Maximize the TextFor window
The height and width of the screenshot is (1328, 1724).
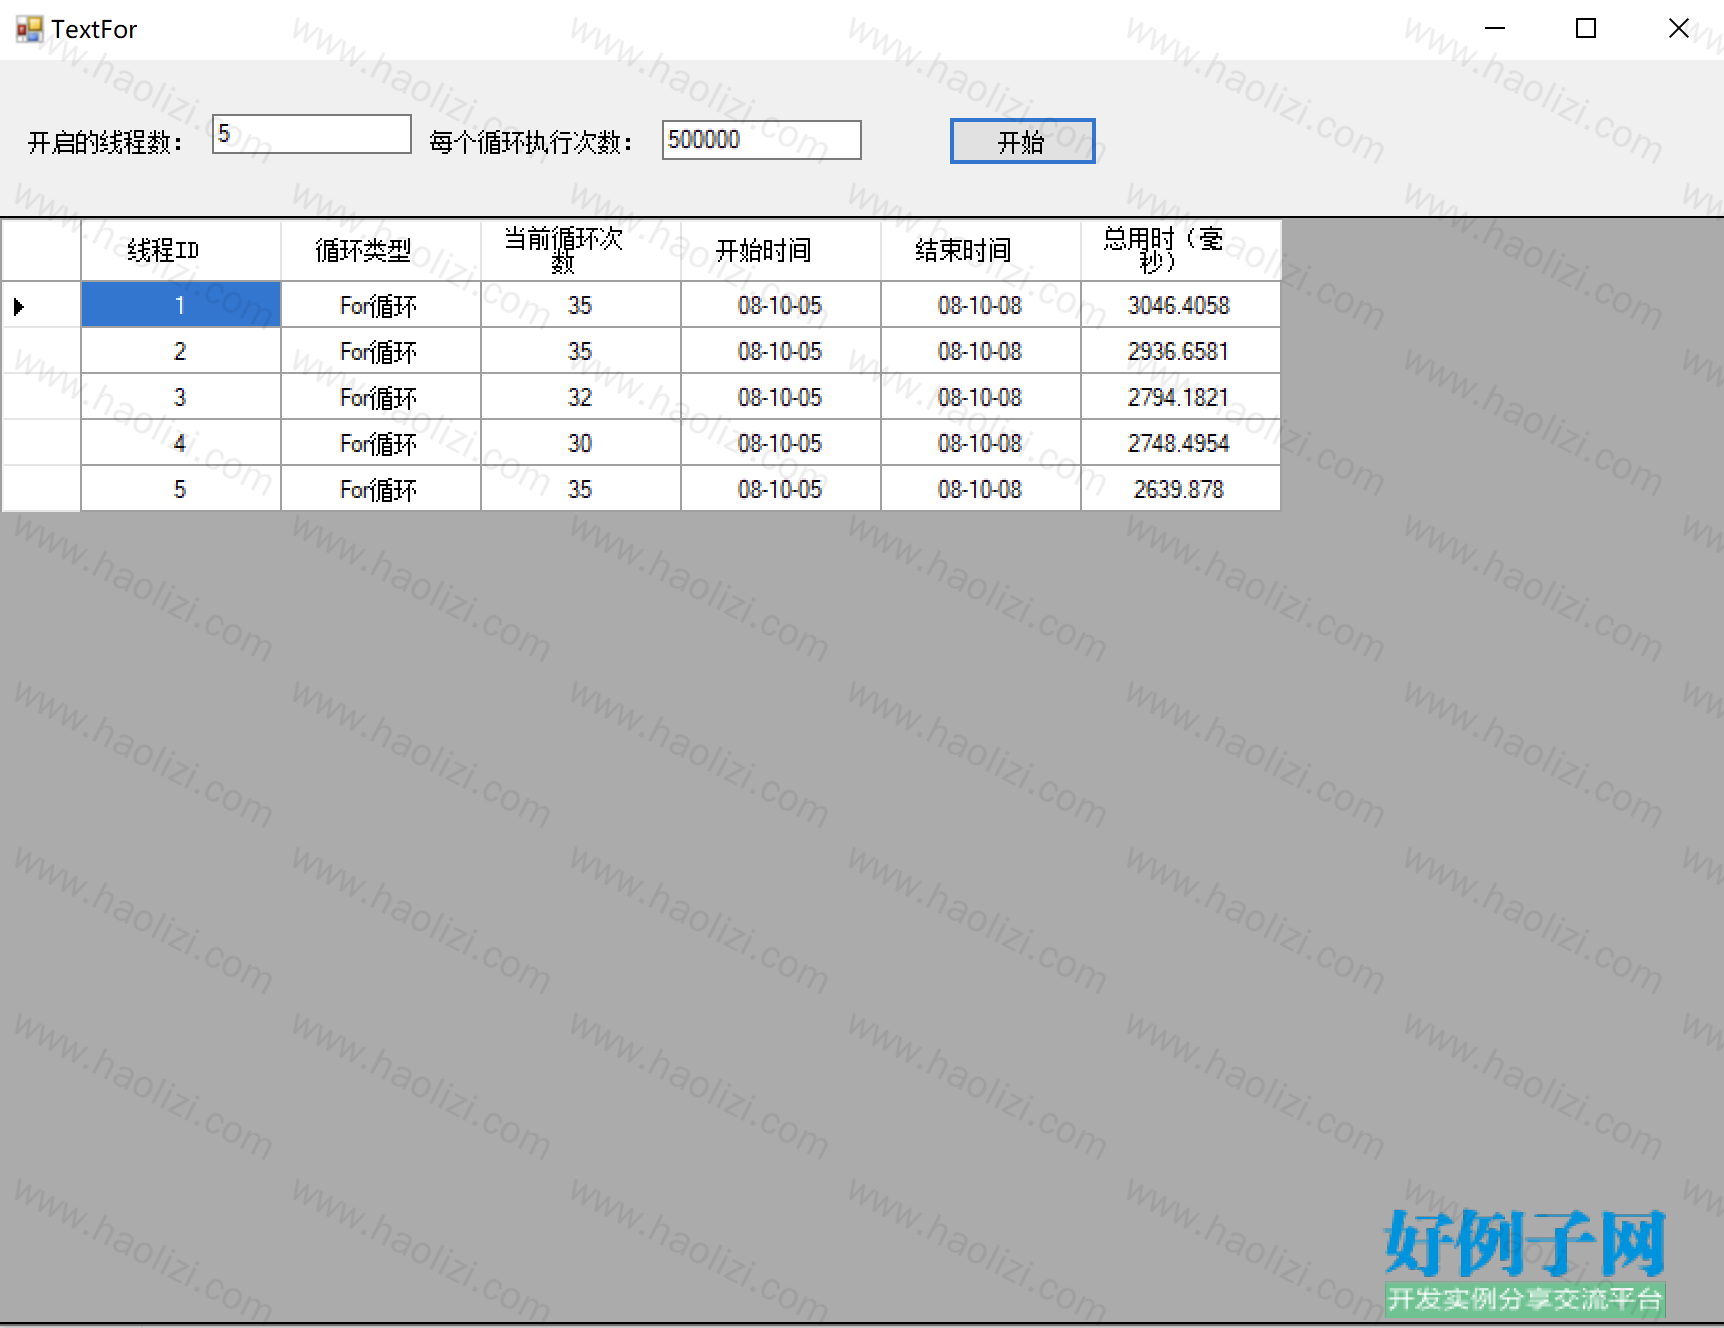click(1586, 29)
